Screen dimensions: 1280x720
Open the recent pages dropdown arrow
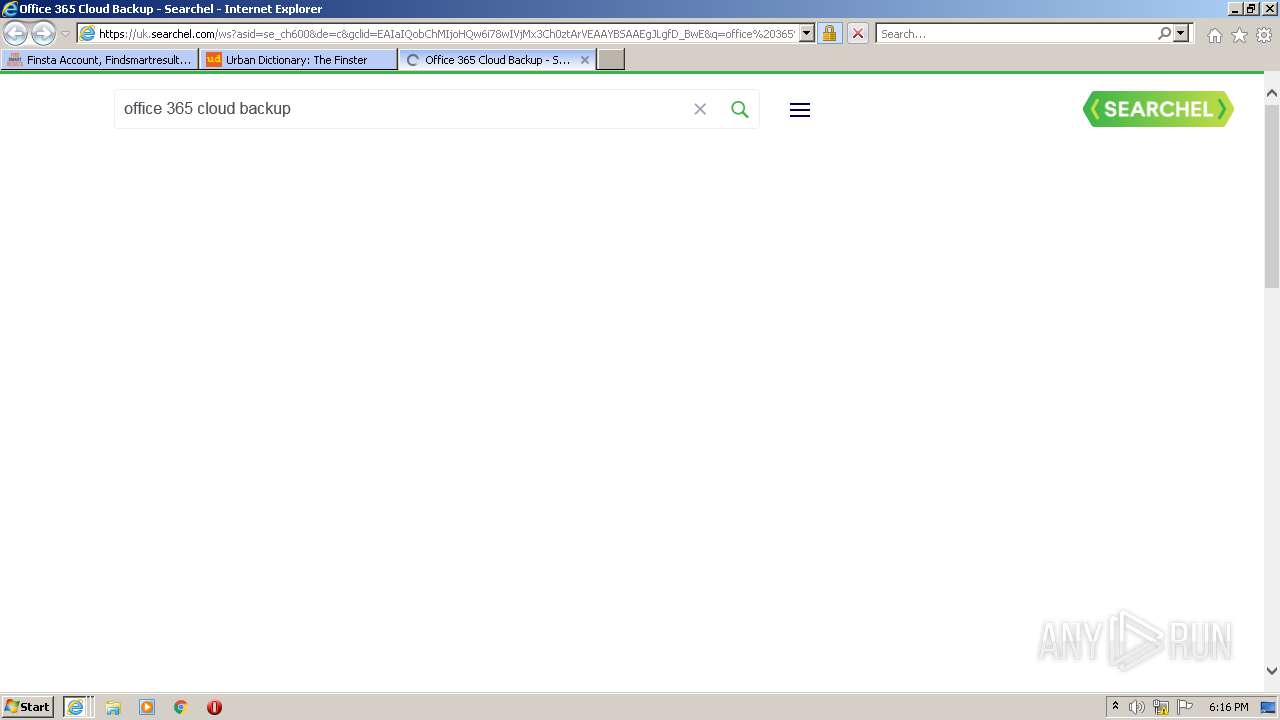coord(65,34)
